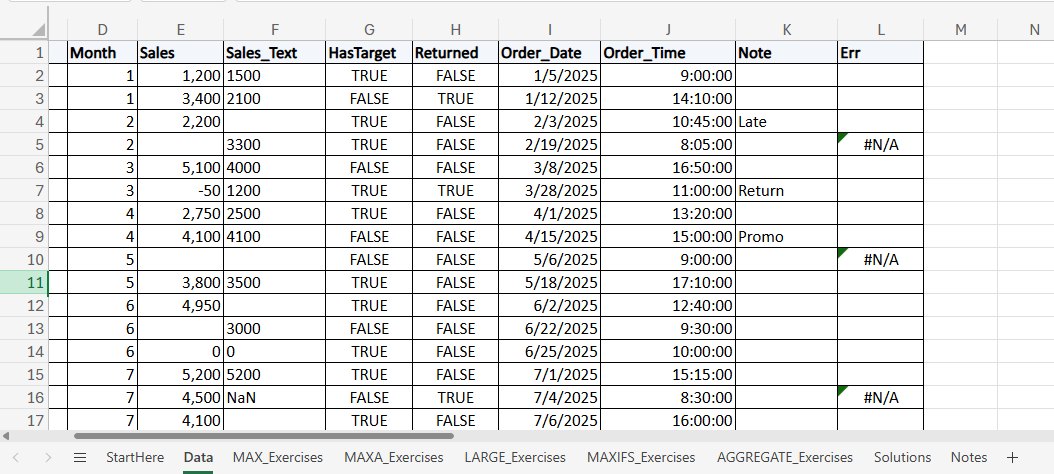Select row 11 header

pos(34,282)
